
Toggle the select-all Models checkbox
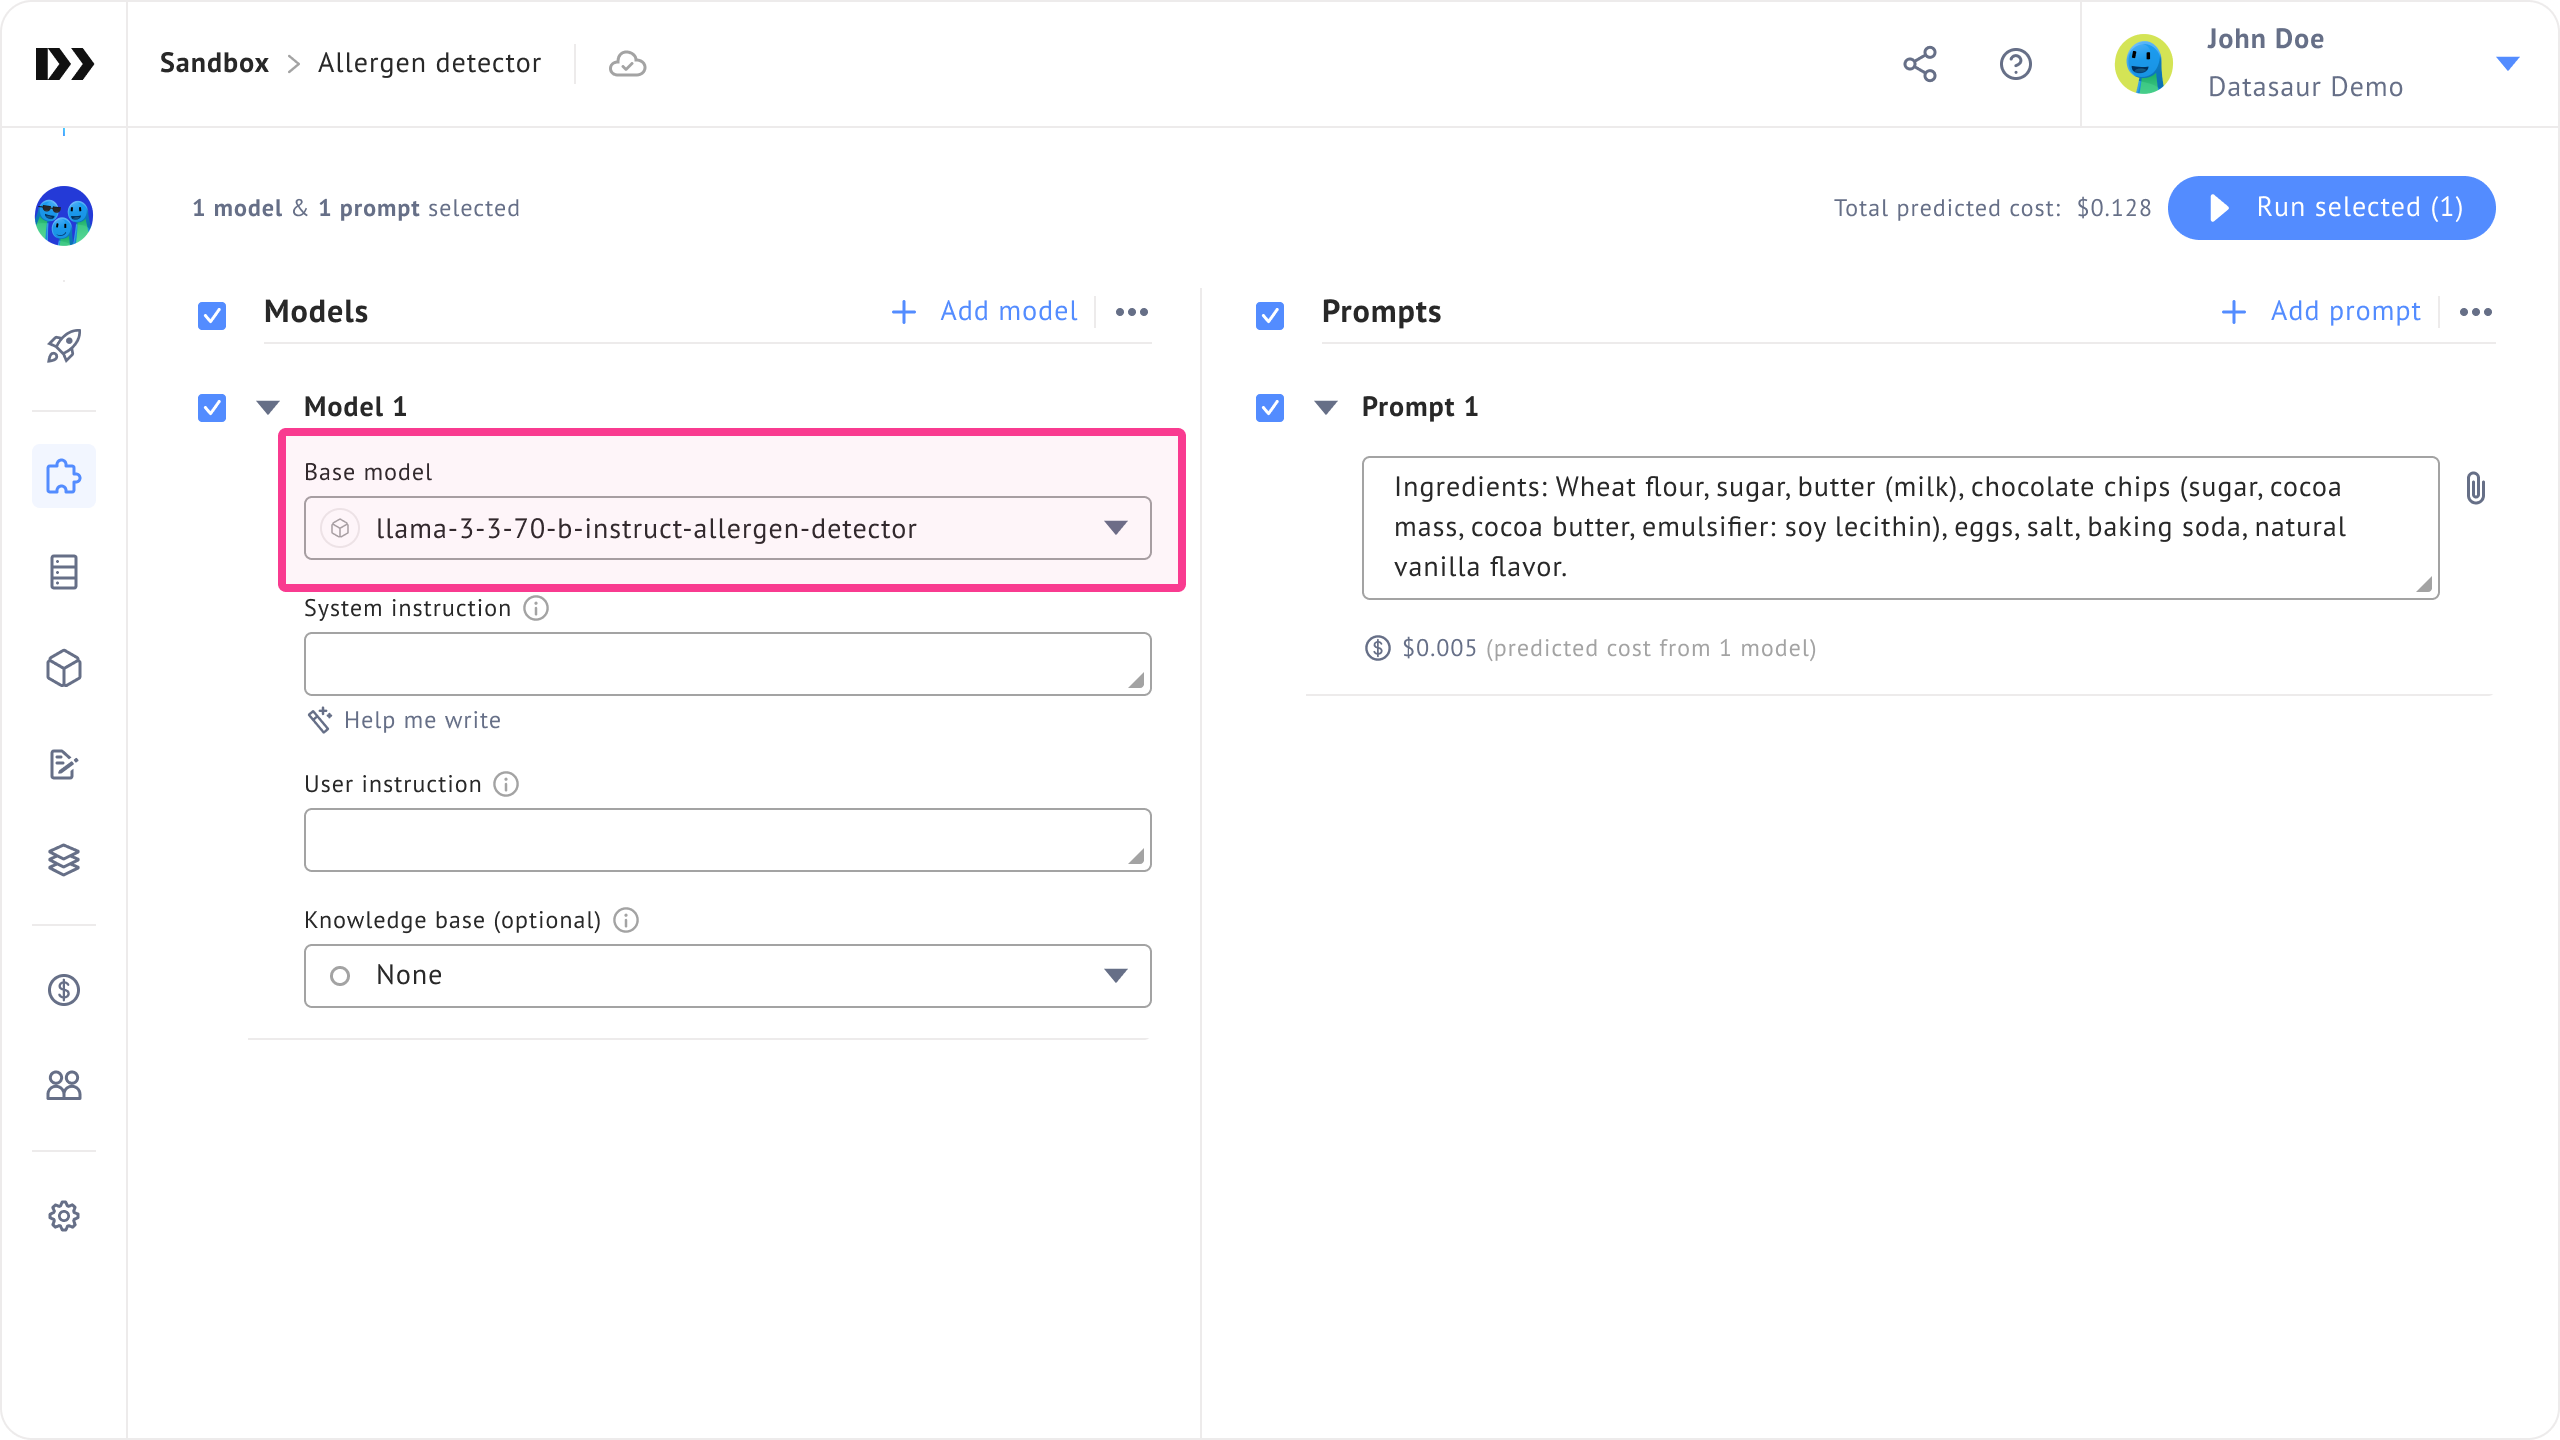click(x=212, y=316)
